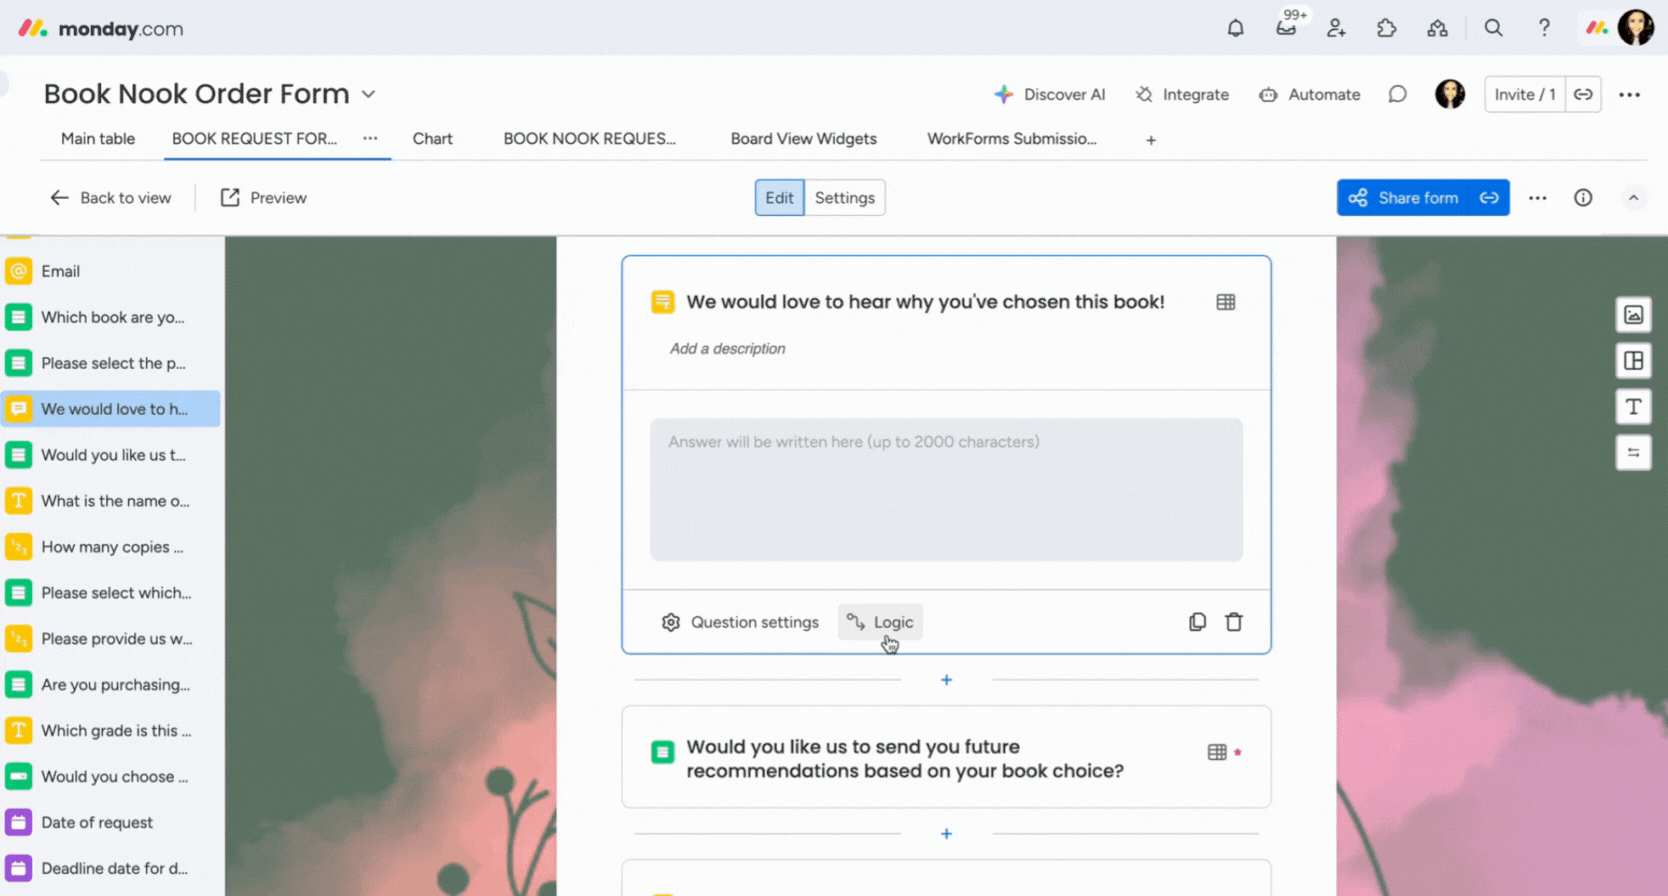Click the Invite / 1 button
The height and width of the screenshot is (896, 1668).
click(x=1525, y=94)
